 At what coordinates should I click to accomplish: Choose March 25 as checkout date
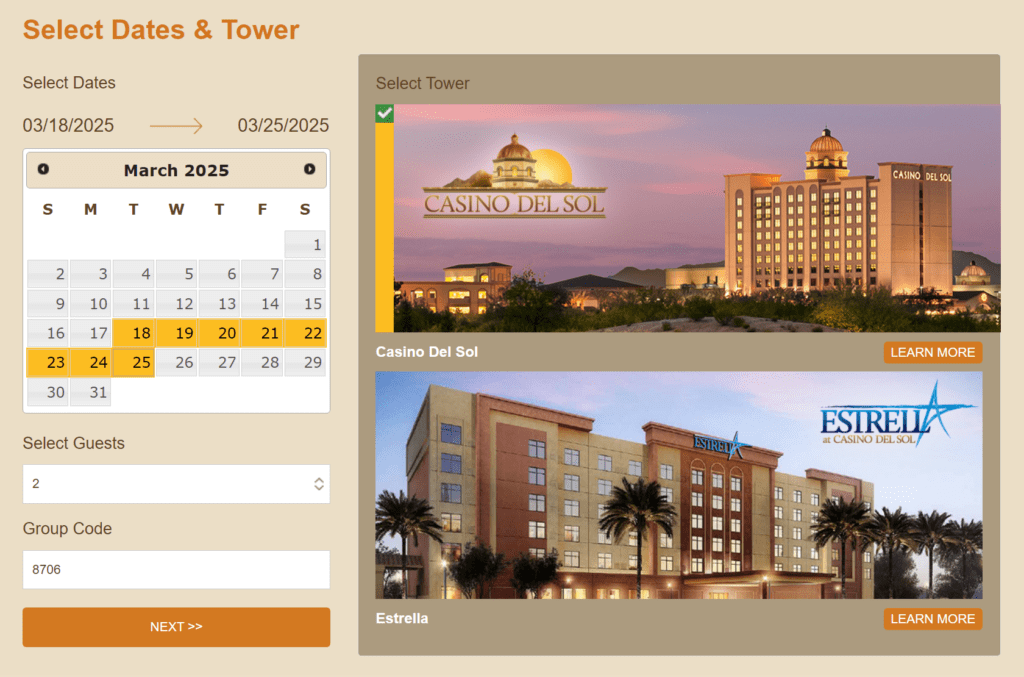tap(133, 363)
